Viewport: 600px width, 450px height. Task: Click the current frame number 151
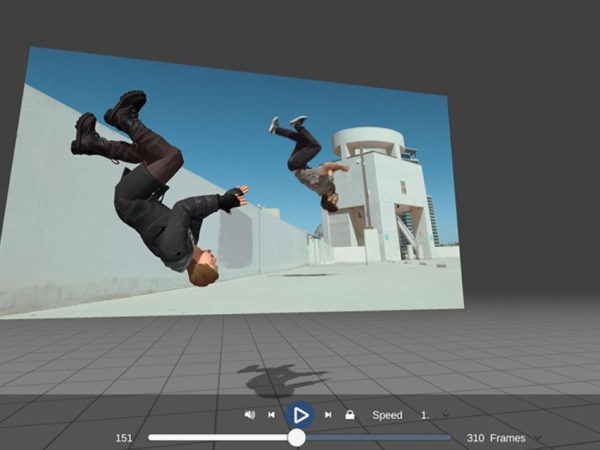[x=124, y=438]
